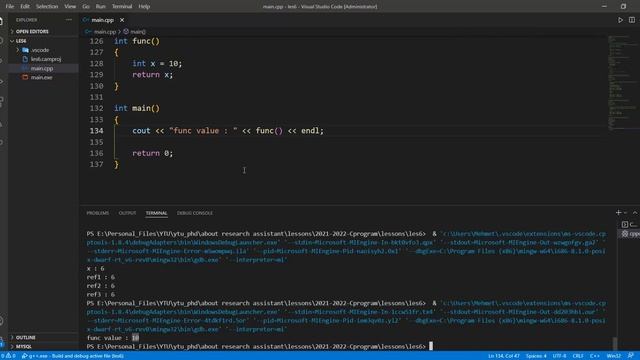This screenshot has height=360, width=640.
Task: Open the View menu
Action: tap(70, 7)
